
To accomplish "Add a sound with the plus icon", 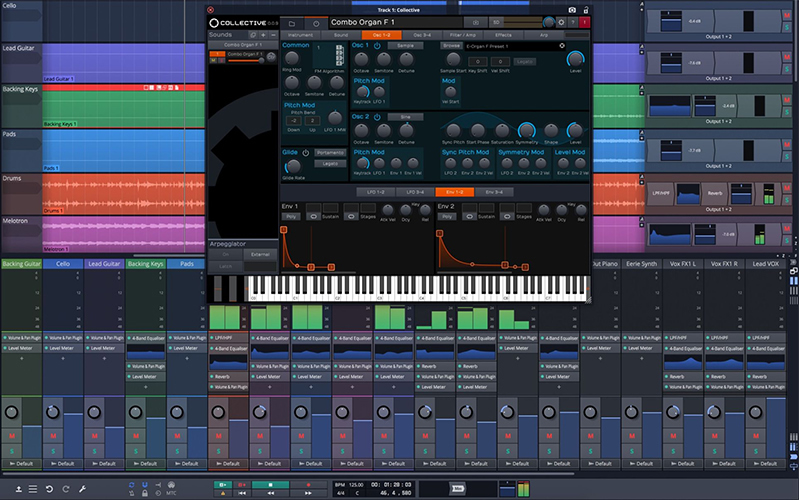I will (x=263, y=35).
